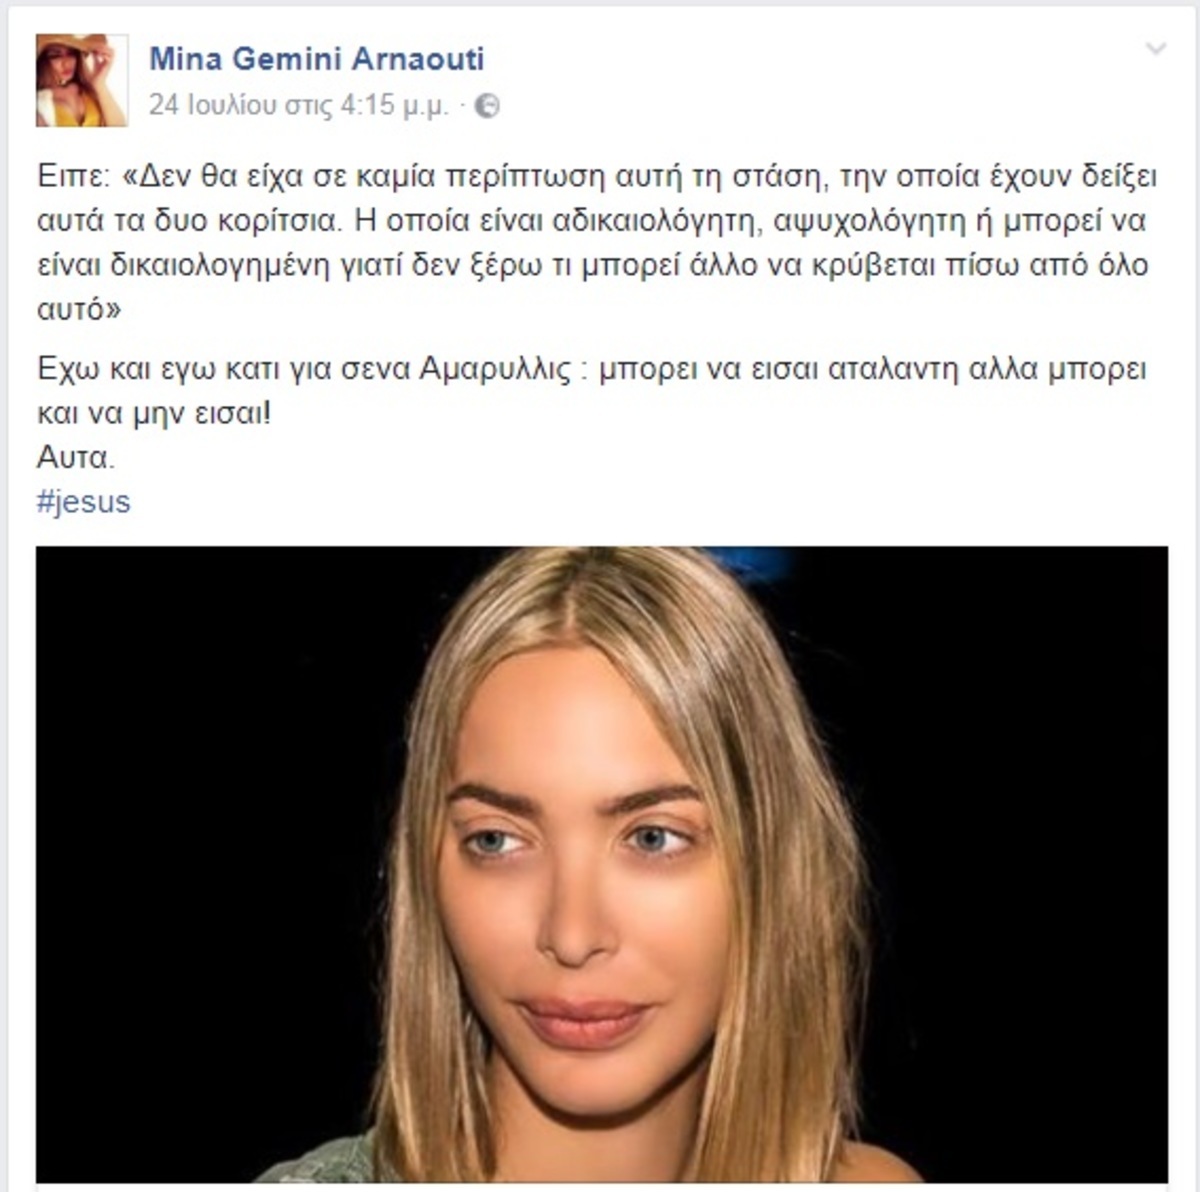Click the 24 Ιουλίου στις 4:15 timestamp
Viewport: 1200px width, 1192px height.
(x=299, y=105)
